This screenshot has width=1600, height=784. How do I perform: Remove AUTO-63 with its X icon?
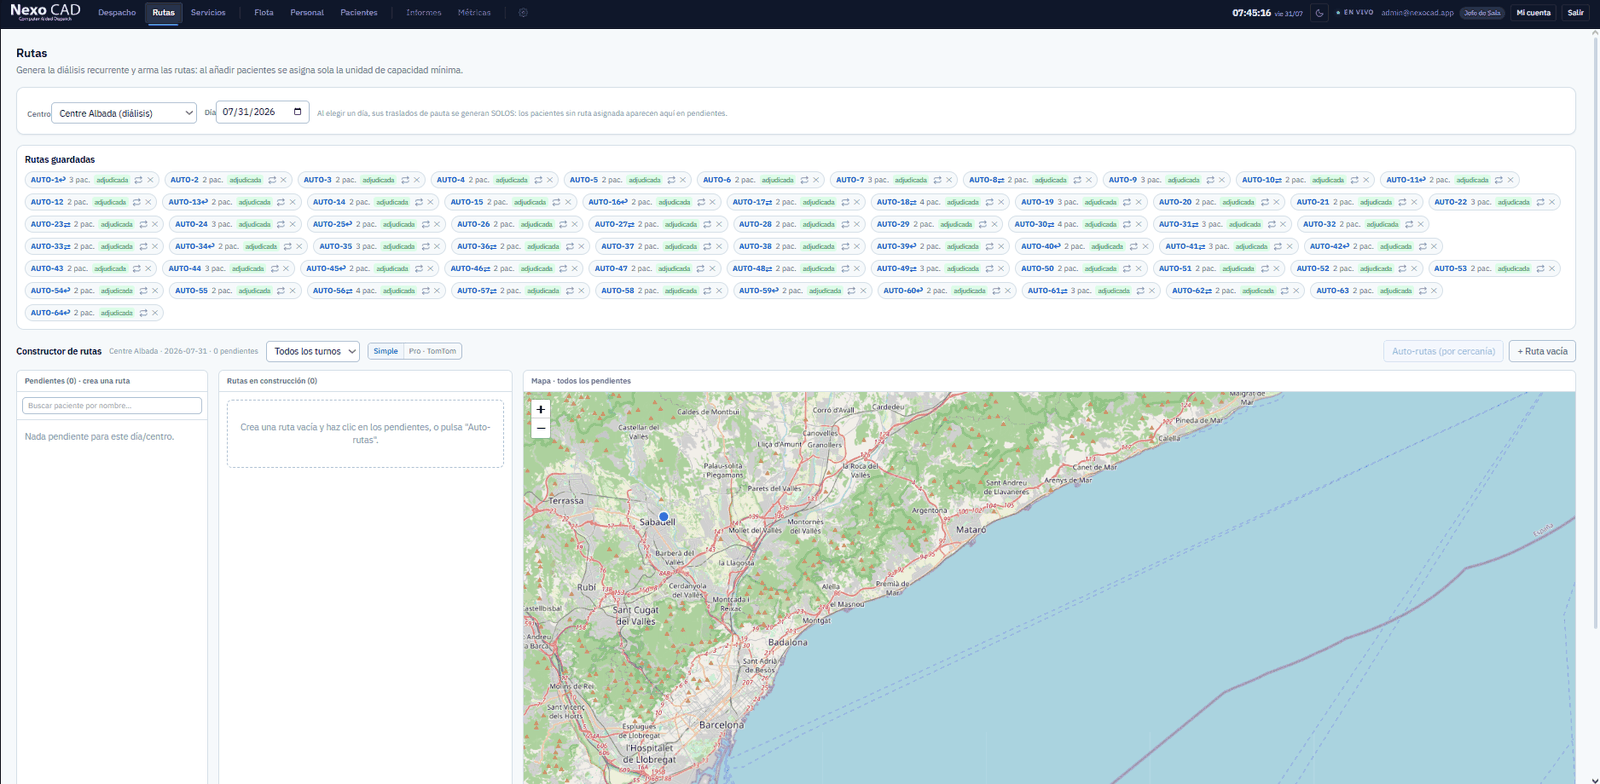[1434, 291]
